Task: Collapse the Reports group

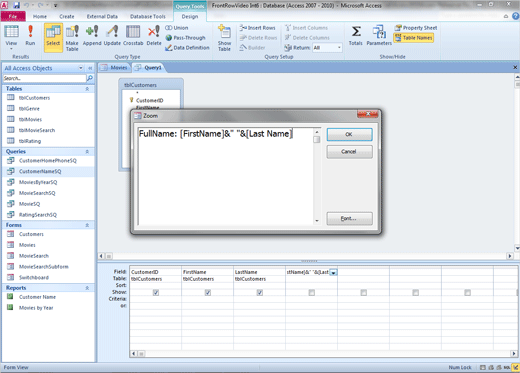Action: pyautogui.click(x=87, y=288)
